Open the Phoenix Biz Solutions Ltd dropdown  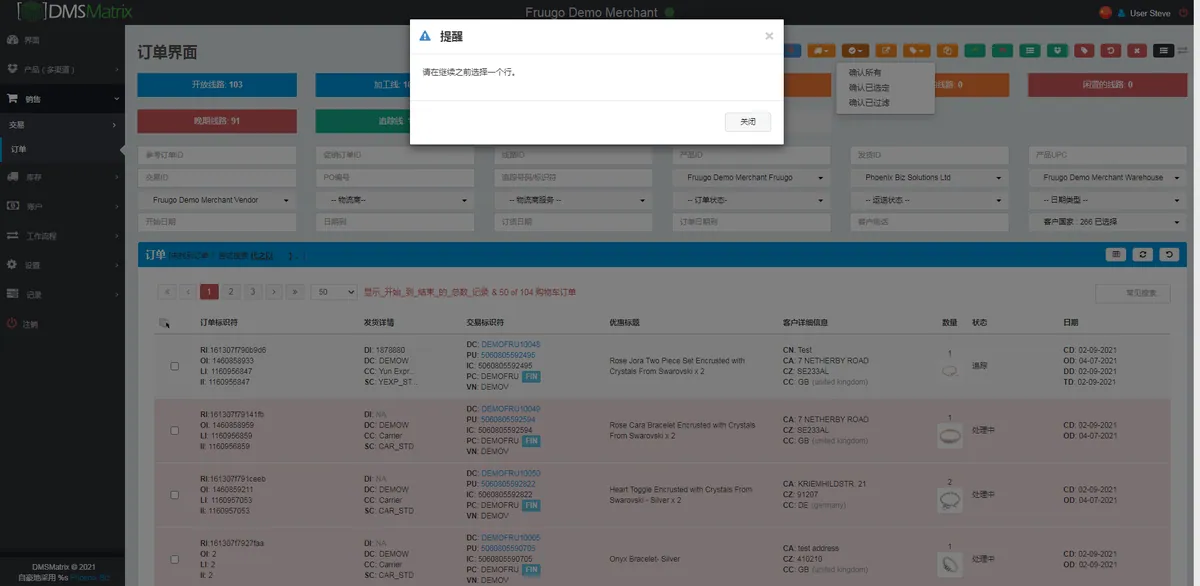coord(930,177)
